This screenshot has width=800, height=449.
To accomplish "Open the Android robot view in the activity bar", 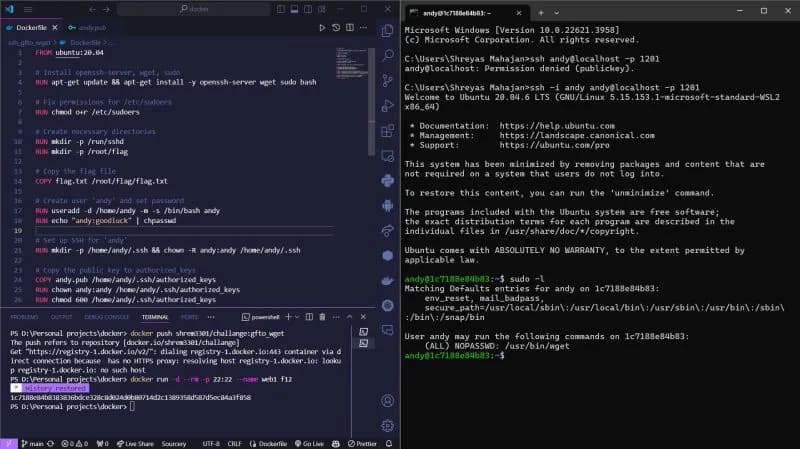I will click(x=388, y=206).
